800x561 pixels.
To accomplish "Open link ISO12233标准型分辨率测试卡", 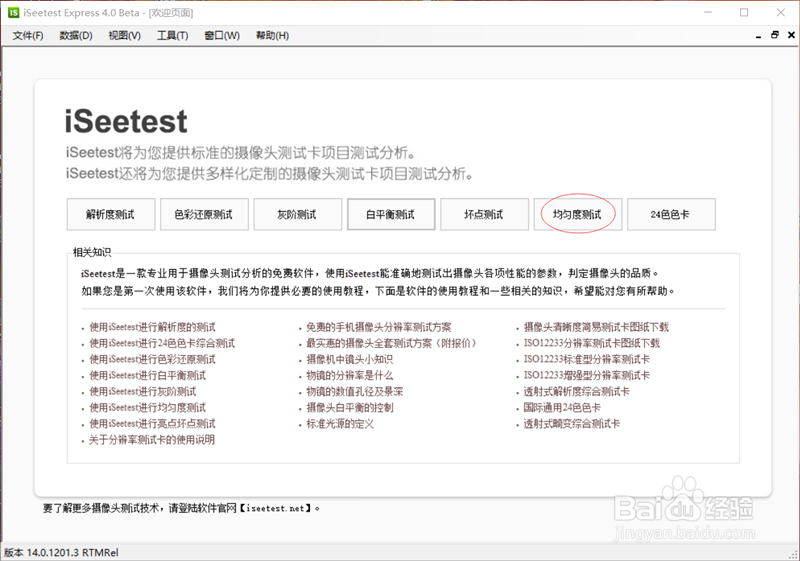I will point(586,359).
